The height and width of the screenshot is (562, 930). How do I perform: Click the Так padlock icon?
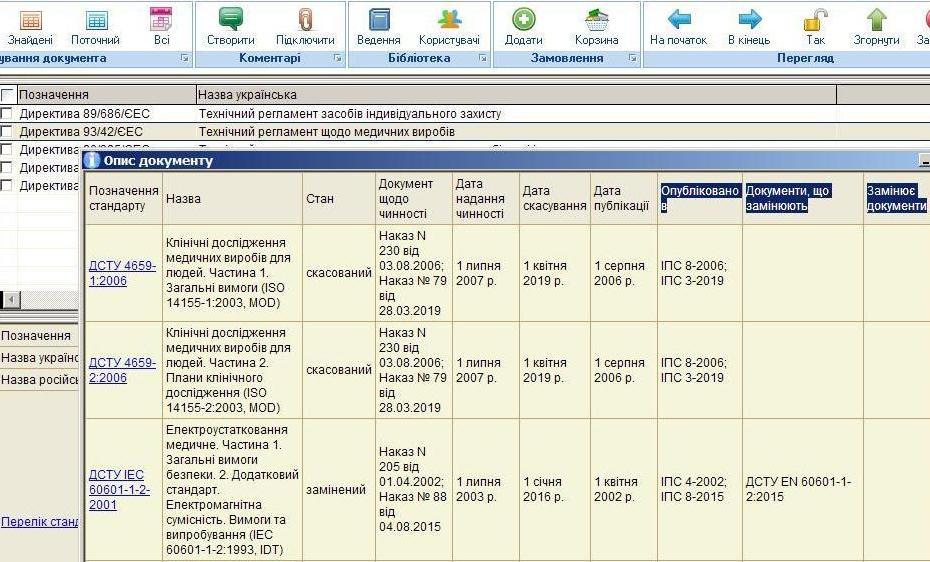[x=816, y=20]
